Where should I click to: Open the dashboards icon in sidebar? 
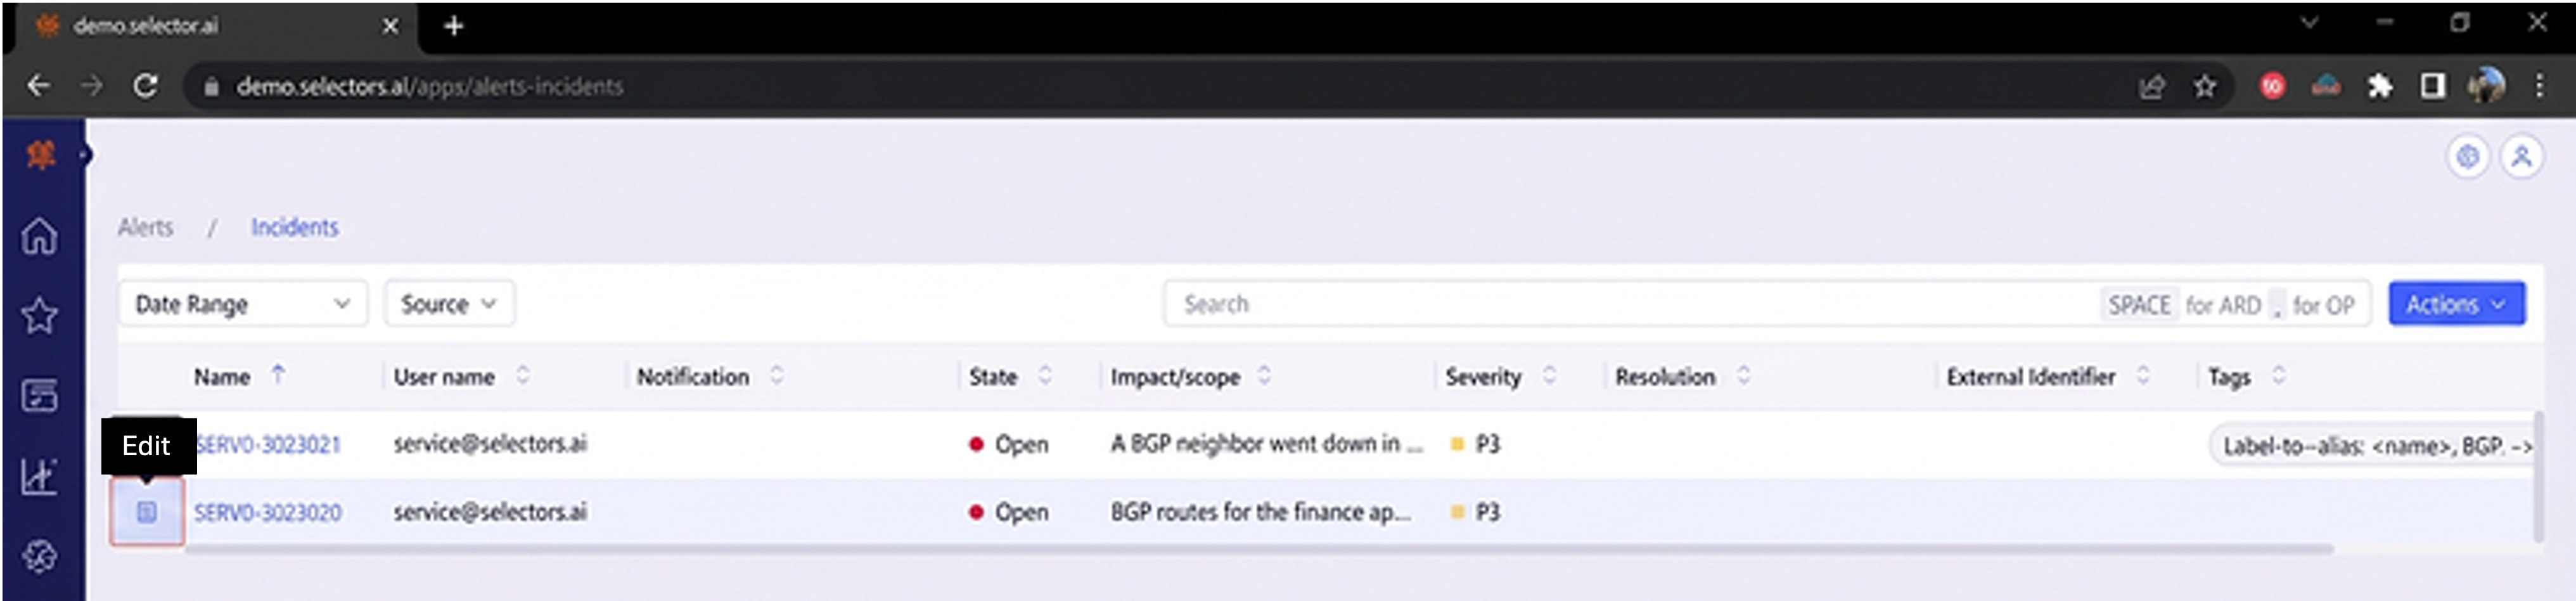(40, 396)
